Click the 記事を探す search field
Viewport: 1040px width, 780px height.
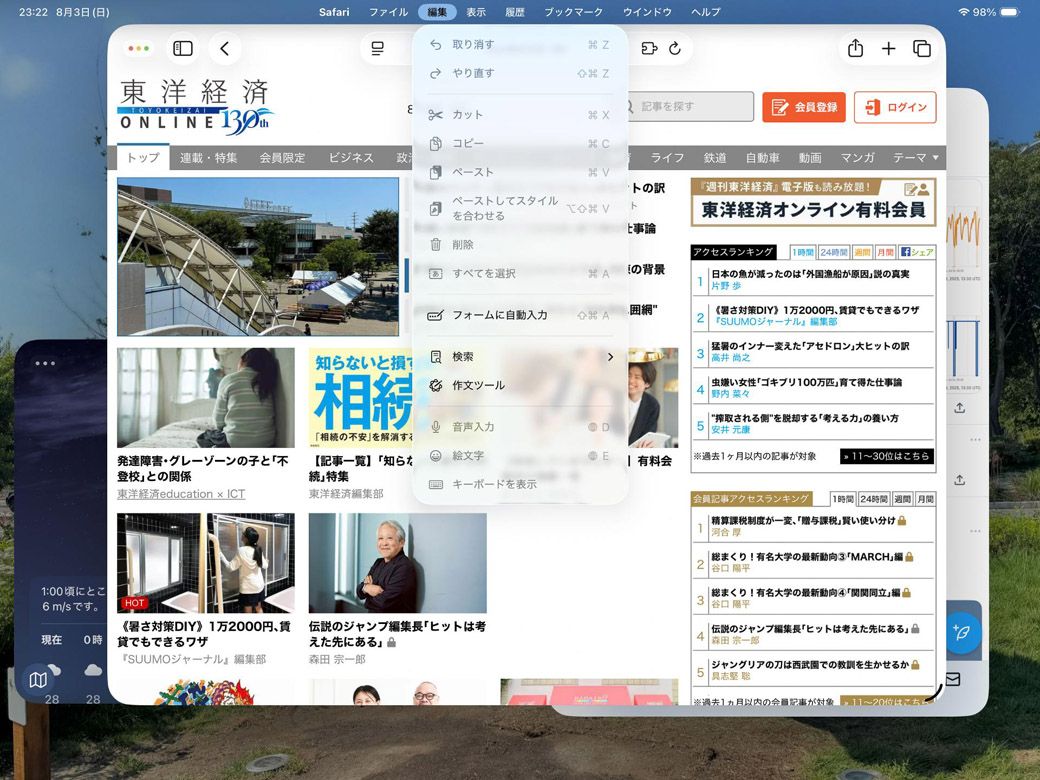(690, 107)
